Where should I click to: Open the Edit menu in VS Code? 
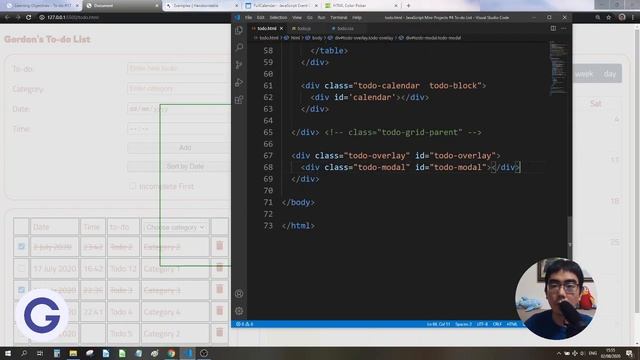point(260,18)
